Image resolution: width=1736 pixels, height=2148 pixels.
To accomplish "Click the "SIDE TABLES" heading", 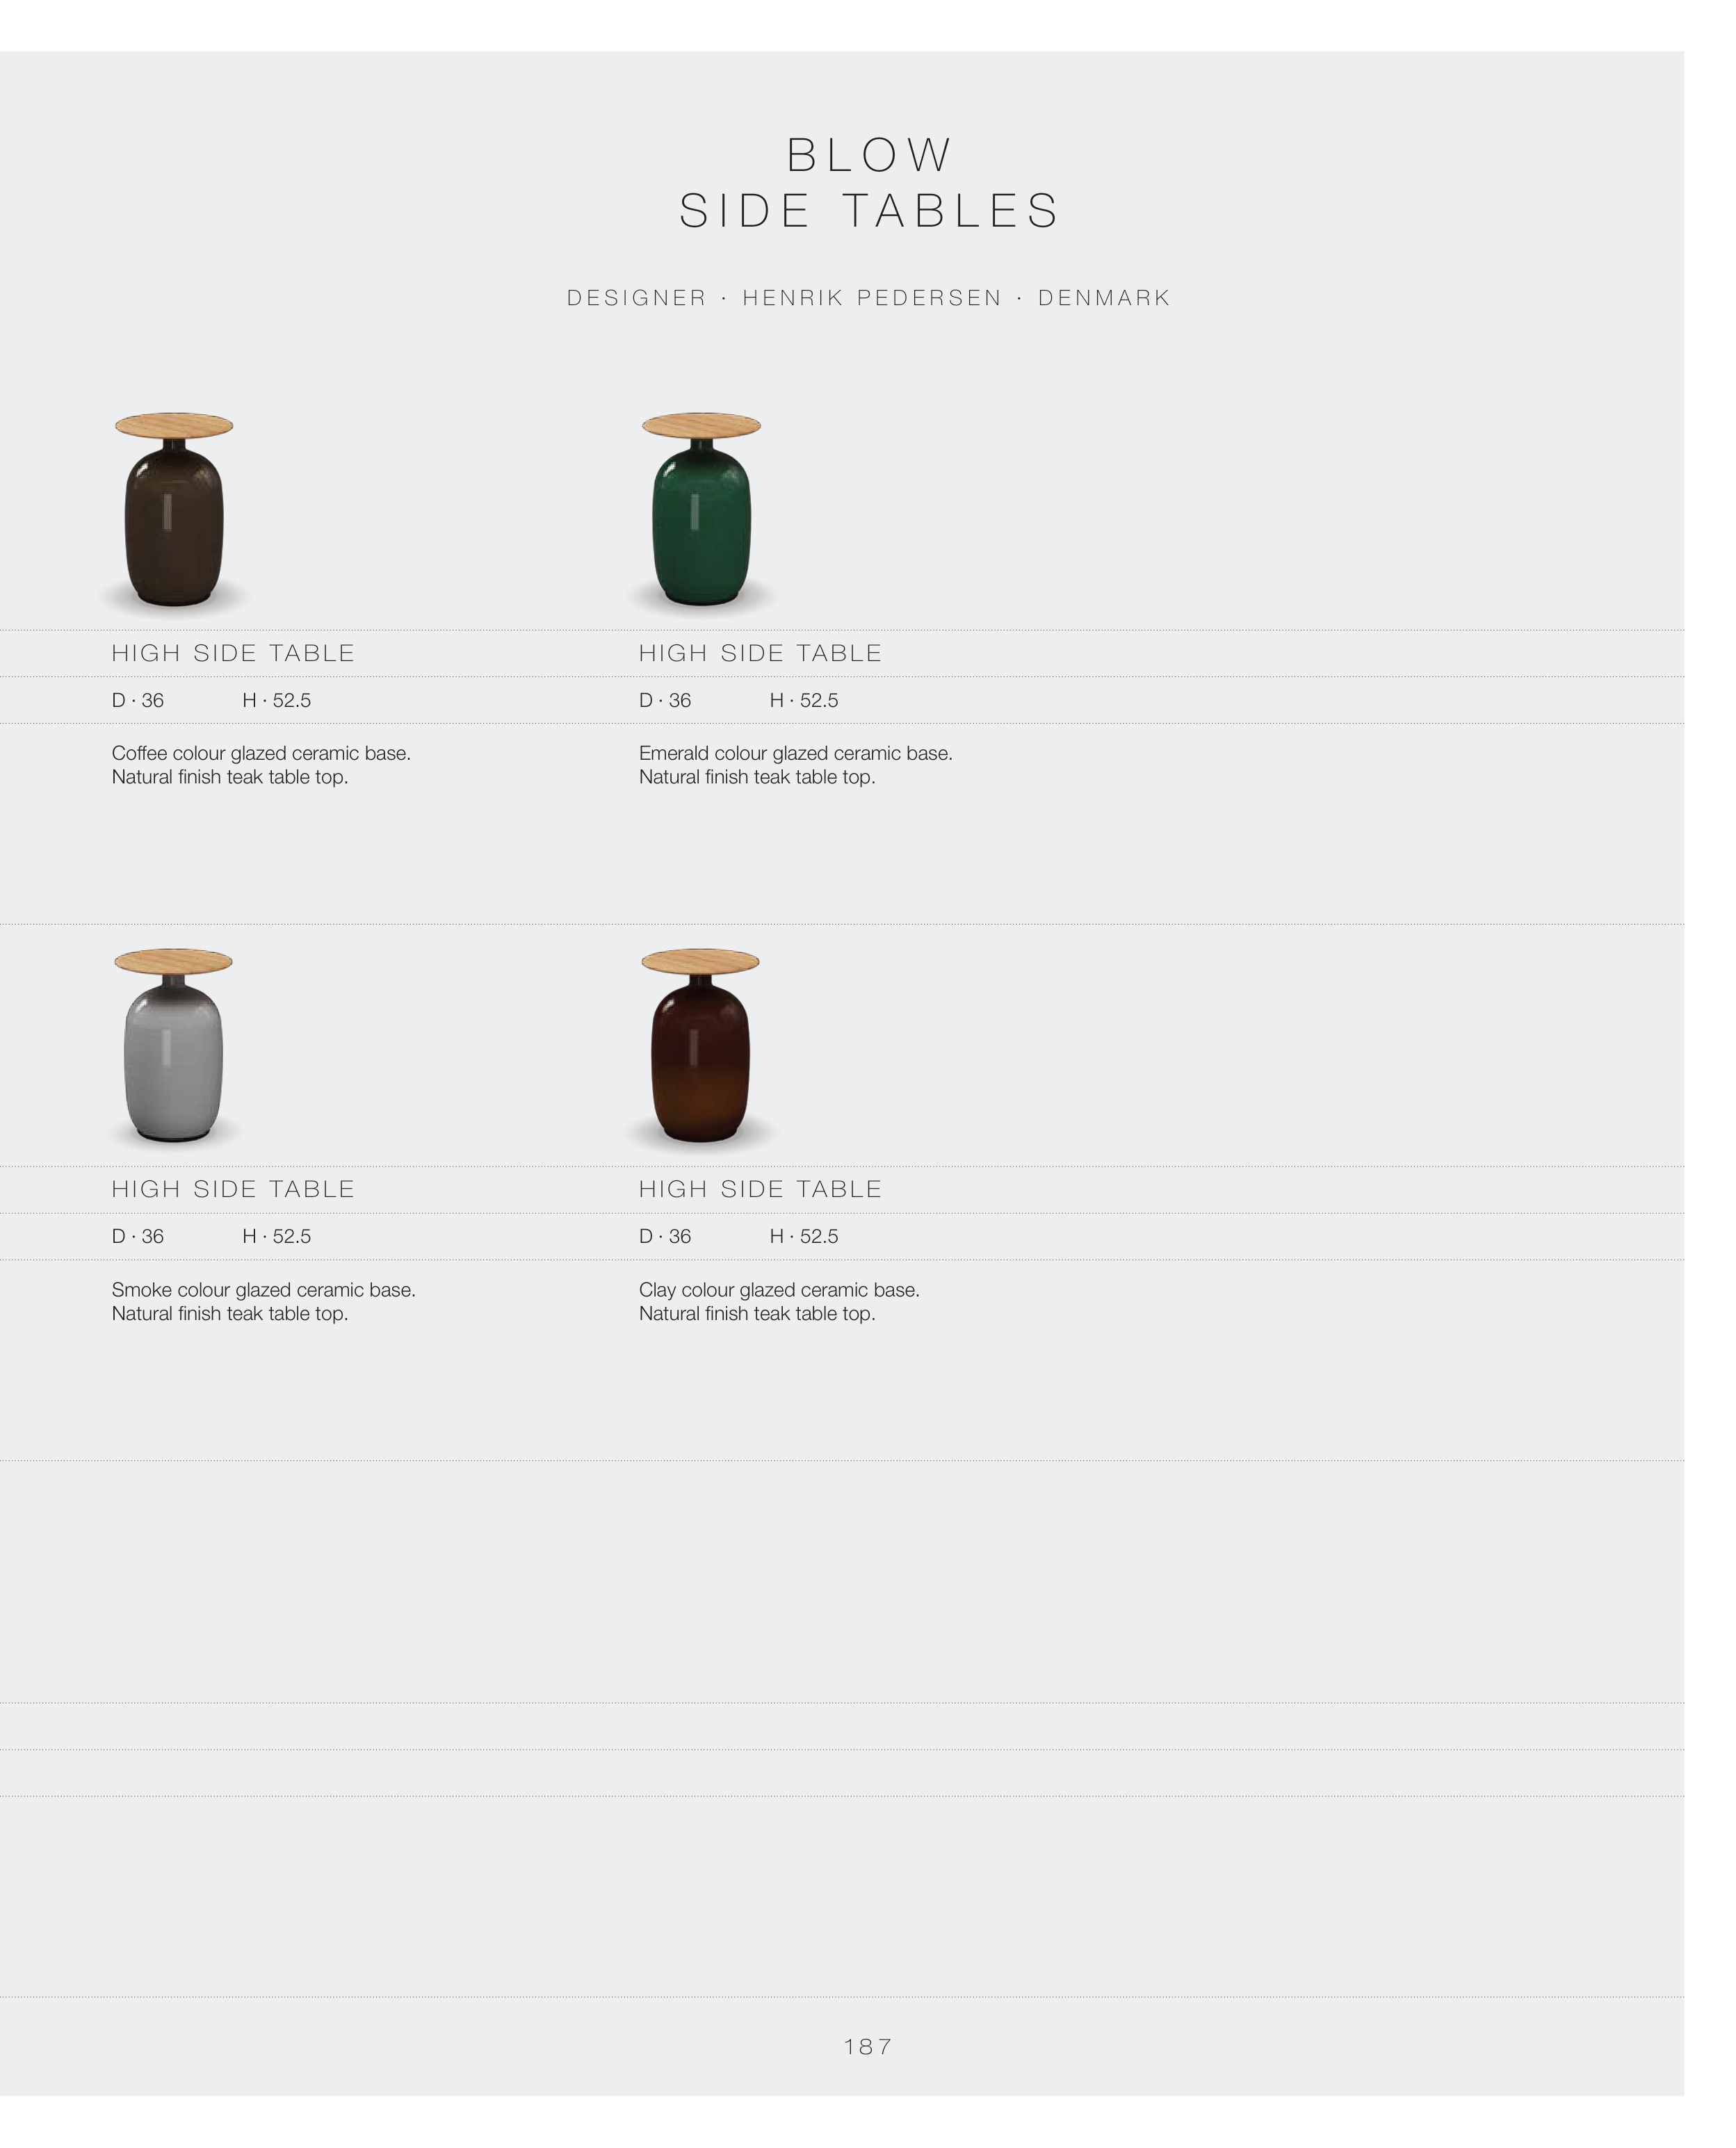I will click(x=869, y=211).
